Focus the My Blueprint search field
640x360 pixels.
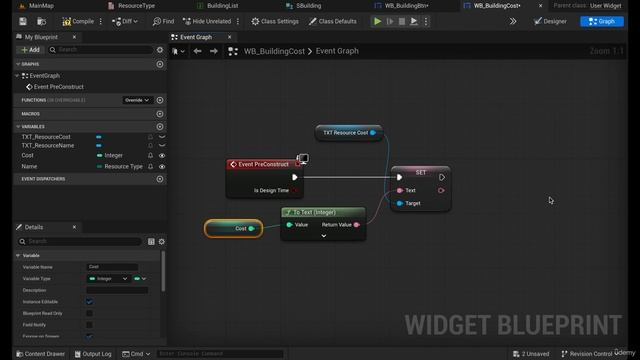pos(101,50)
